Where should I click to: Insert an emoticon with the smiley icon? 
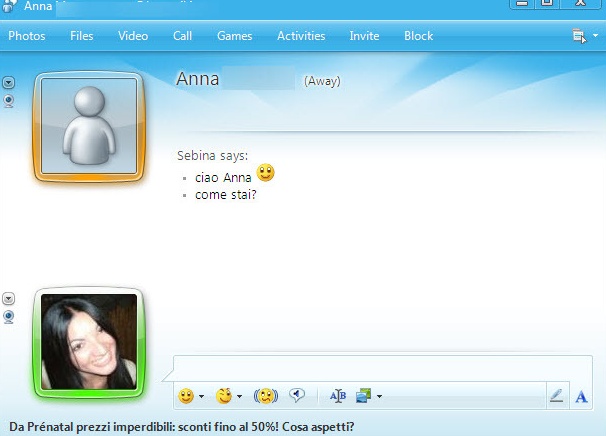(186, 396)
